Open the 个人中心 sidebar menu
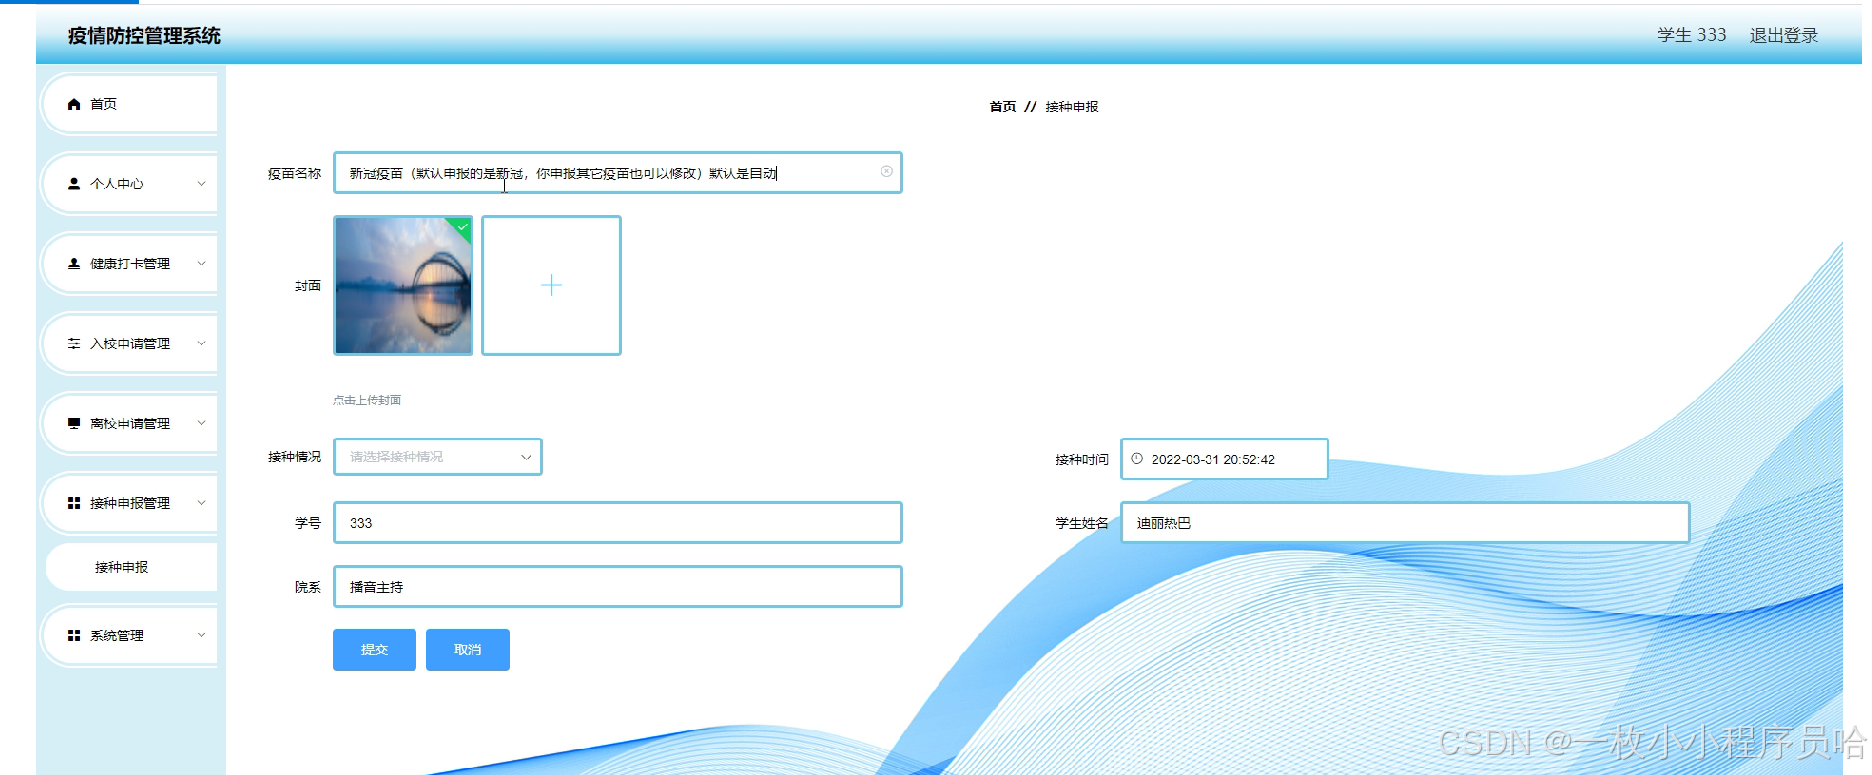1872x775 pixels. [131, 184]
